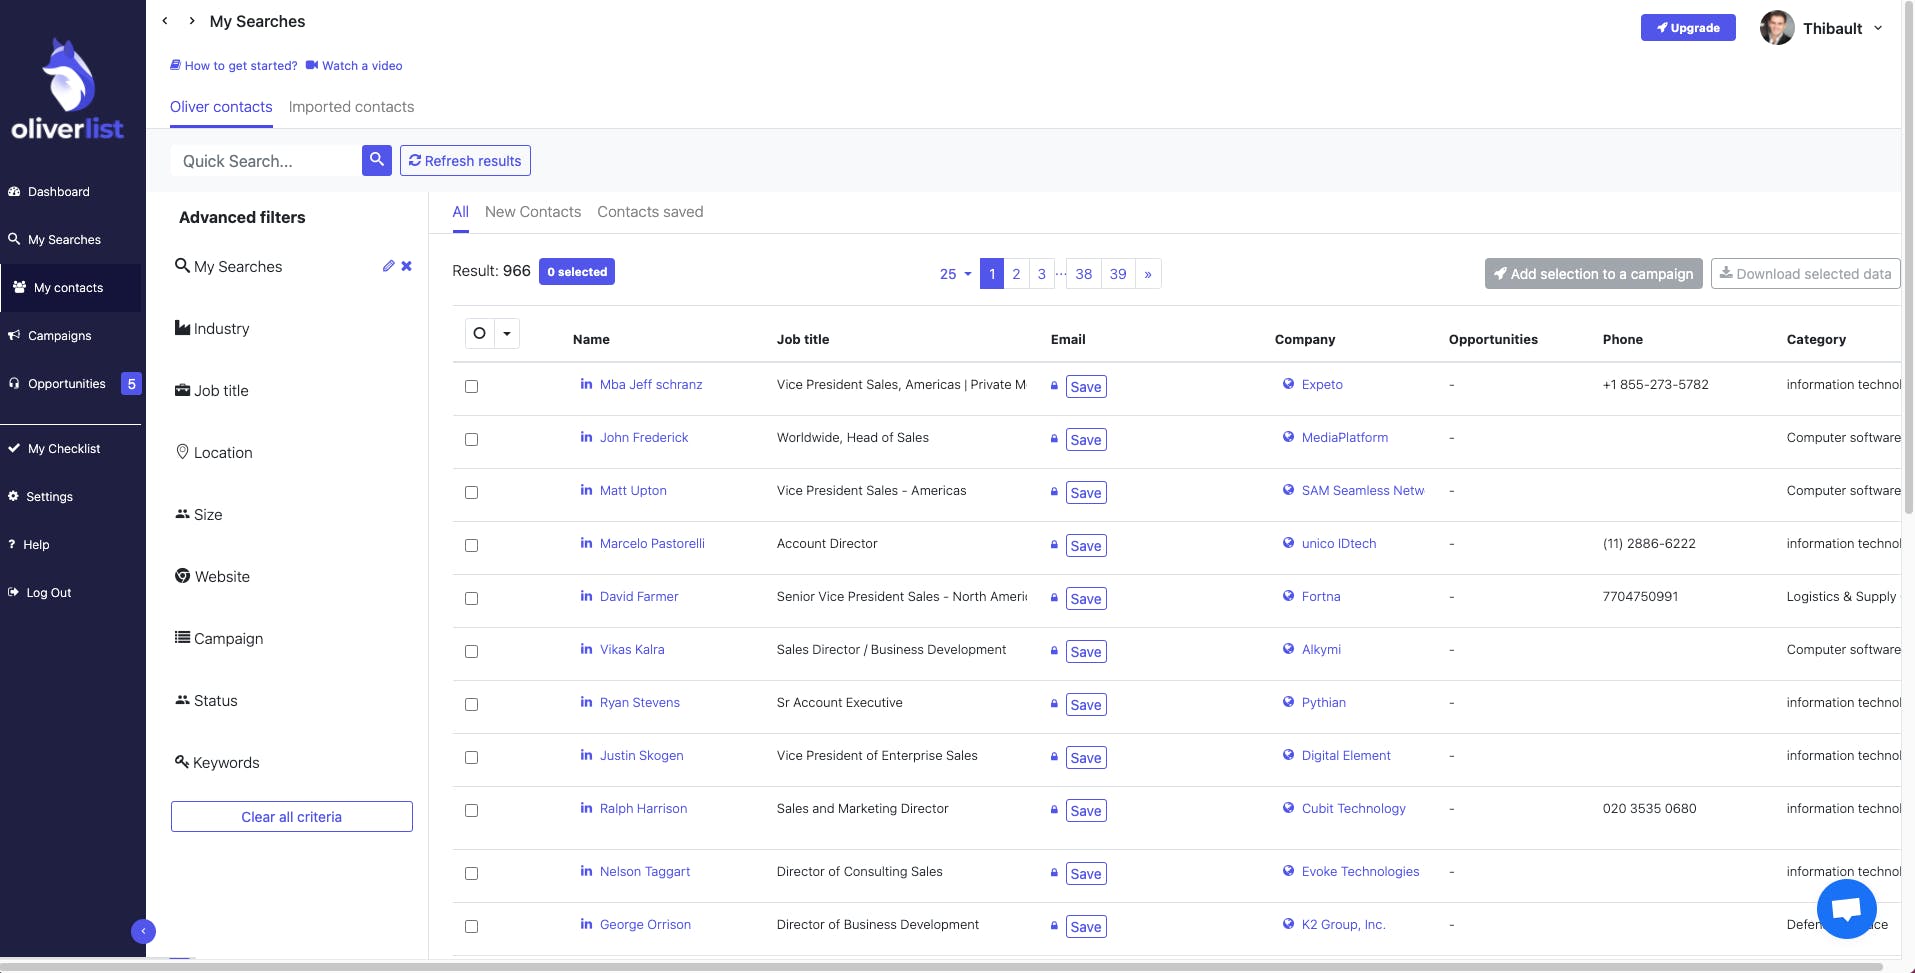Image resolution: width=1915 pixels, height=973 pixels.
Task: Check the box for Mba Jeff schranz
Action: click(471, 386)
